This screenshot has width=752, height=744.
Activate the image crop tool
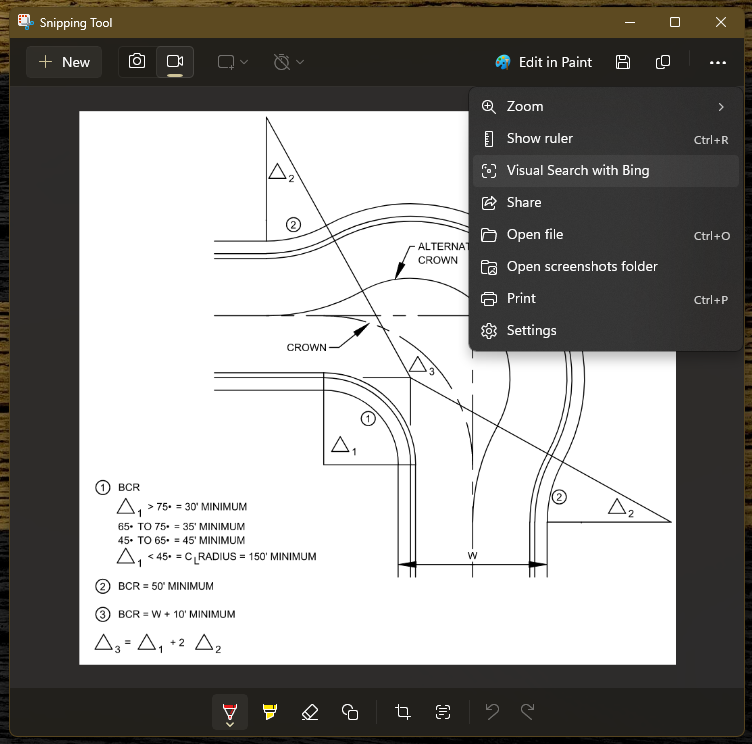click(403, 711)
